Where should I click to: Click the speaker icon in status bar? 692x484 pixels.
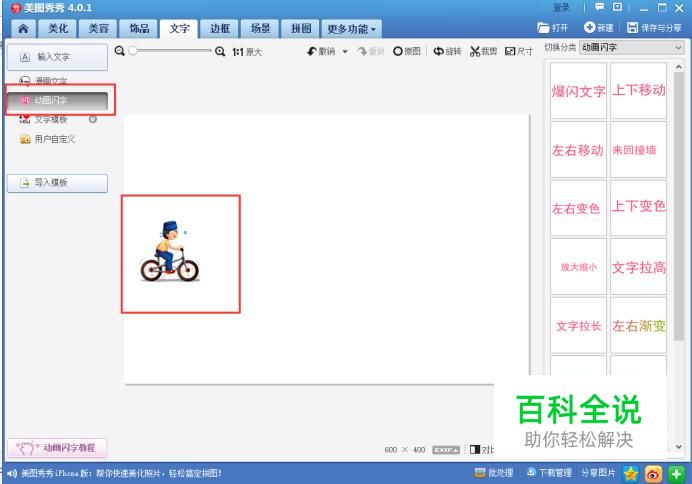pos(12,474)
